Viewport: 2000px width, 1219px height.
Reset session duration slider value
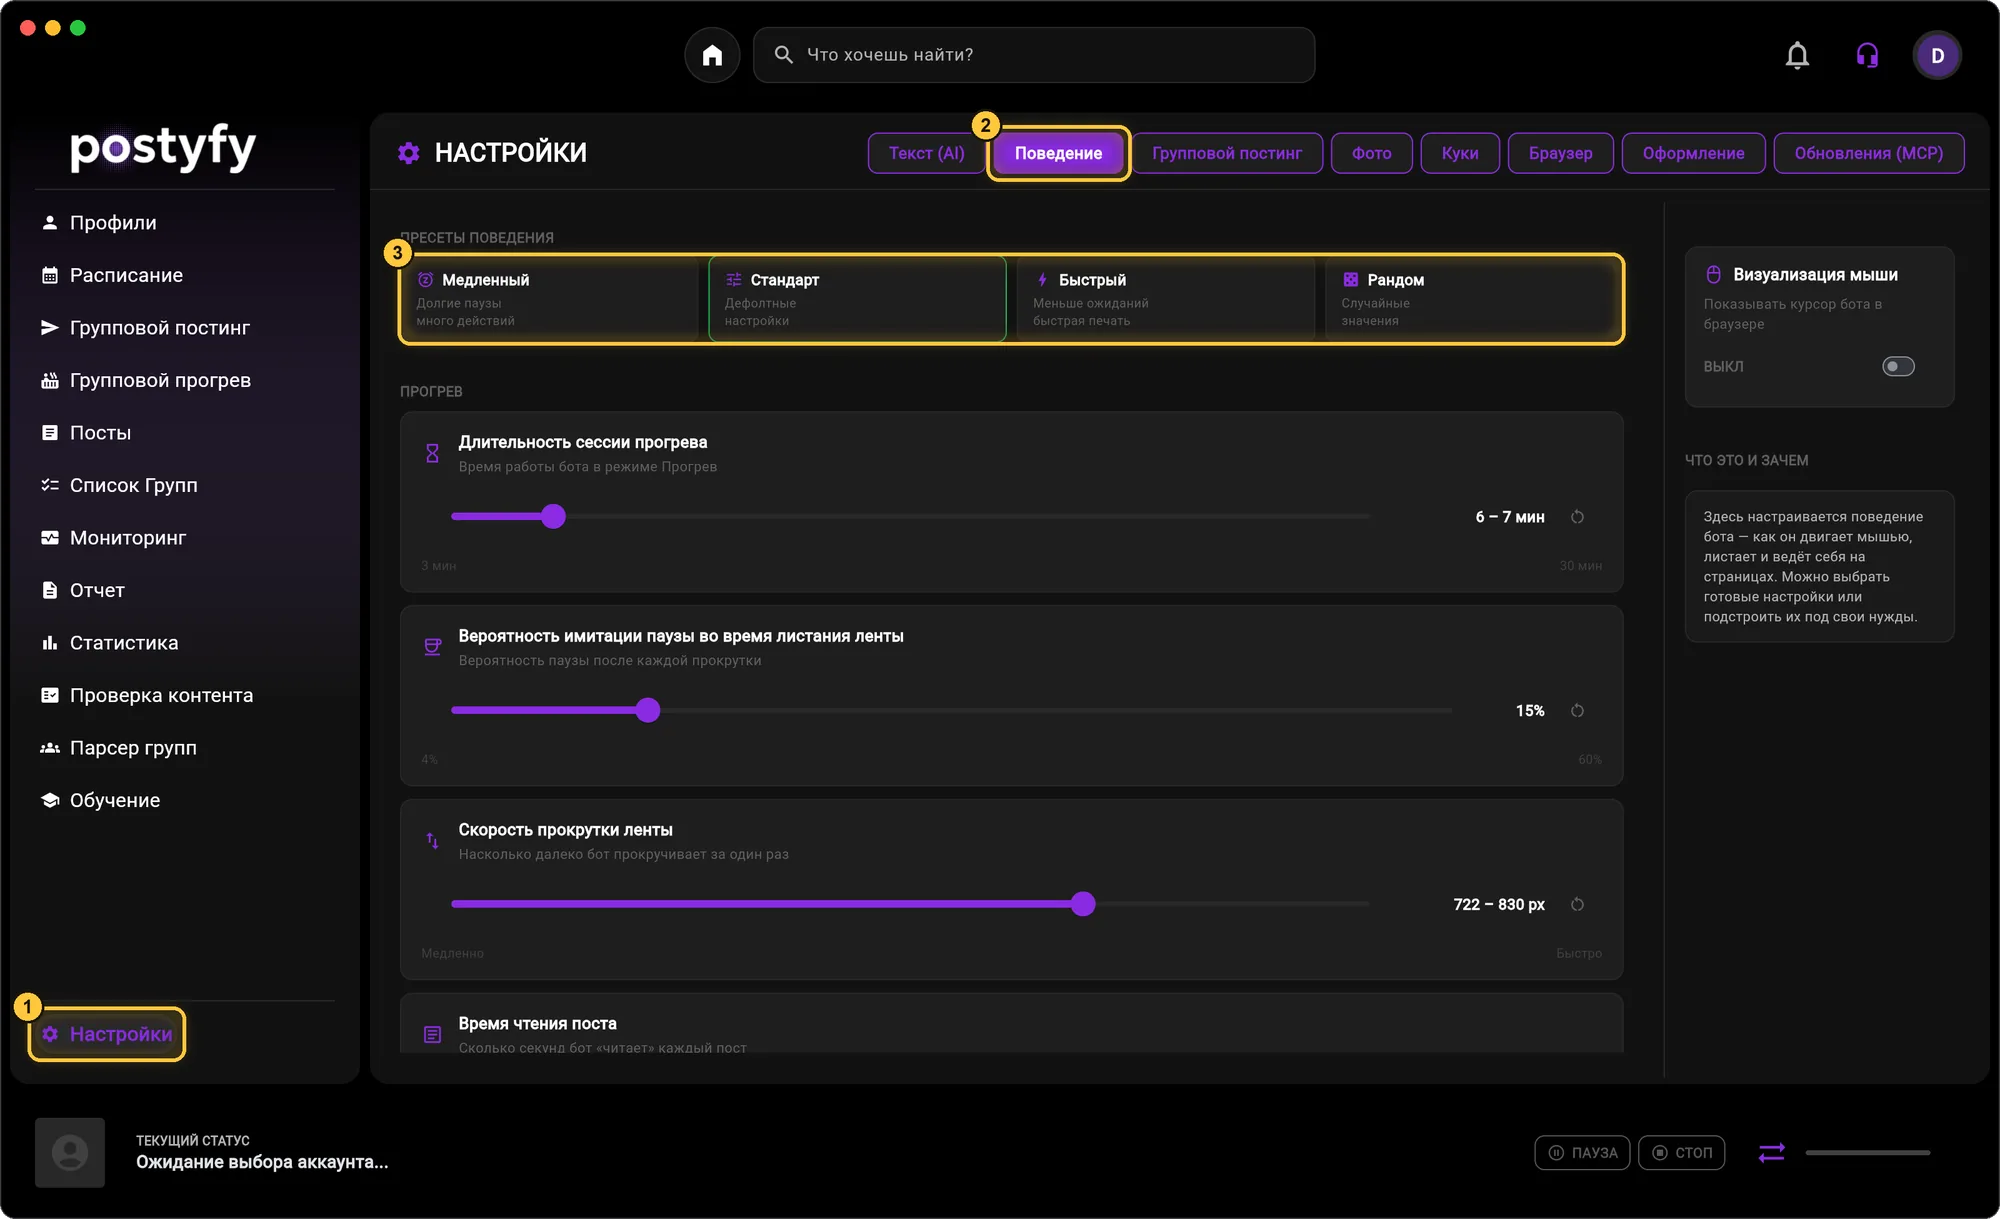[x=1577, y=517]
